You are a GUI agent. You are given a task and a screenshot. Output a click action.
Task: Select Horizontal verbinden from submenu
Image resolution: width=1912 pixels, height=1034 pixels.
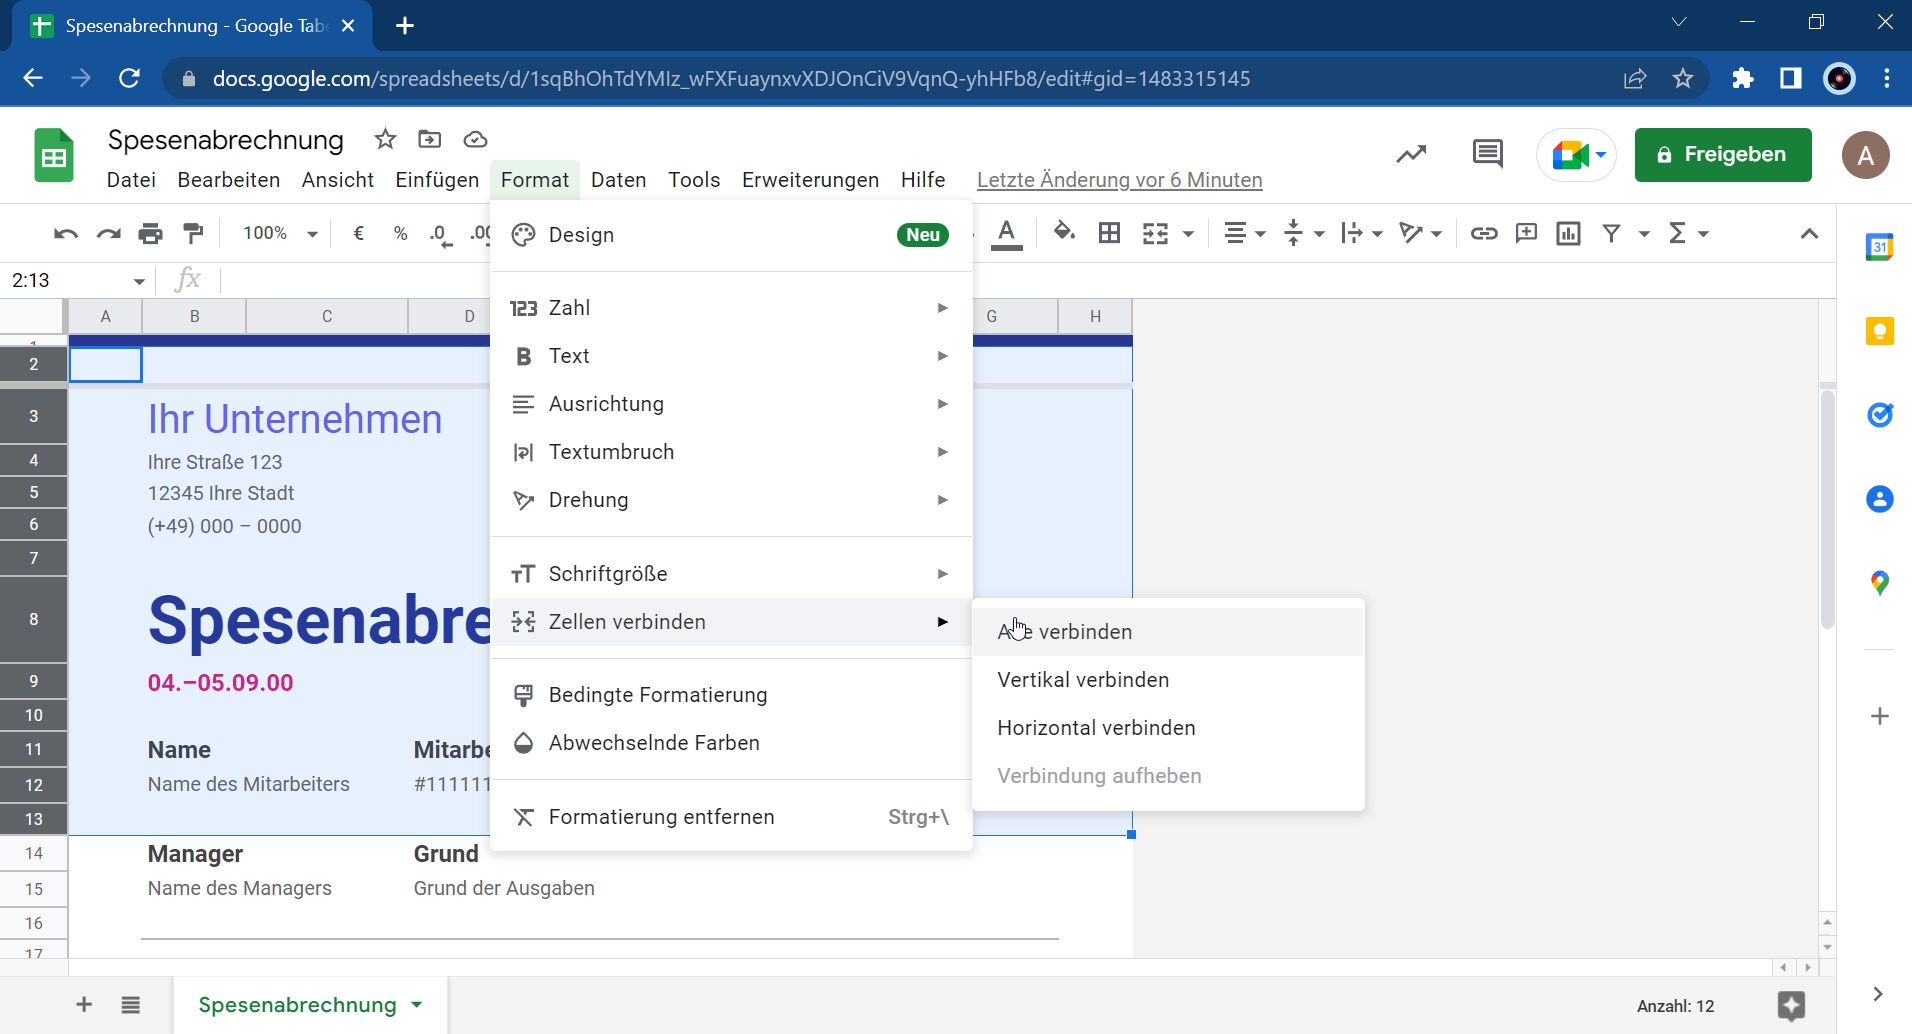(1096, 728)
